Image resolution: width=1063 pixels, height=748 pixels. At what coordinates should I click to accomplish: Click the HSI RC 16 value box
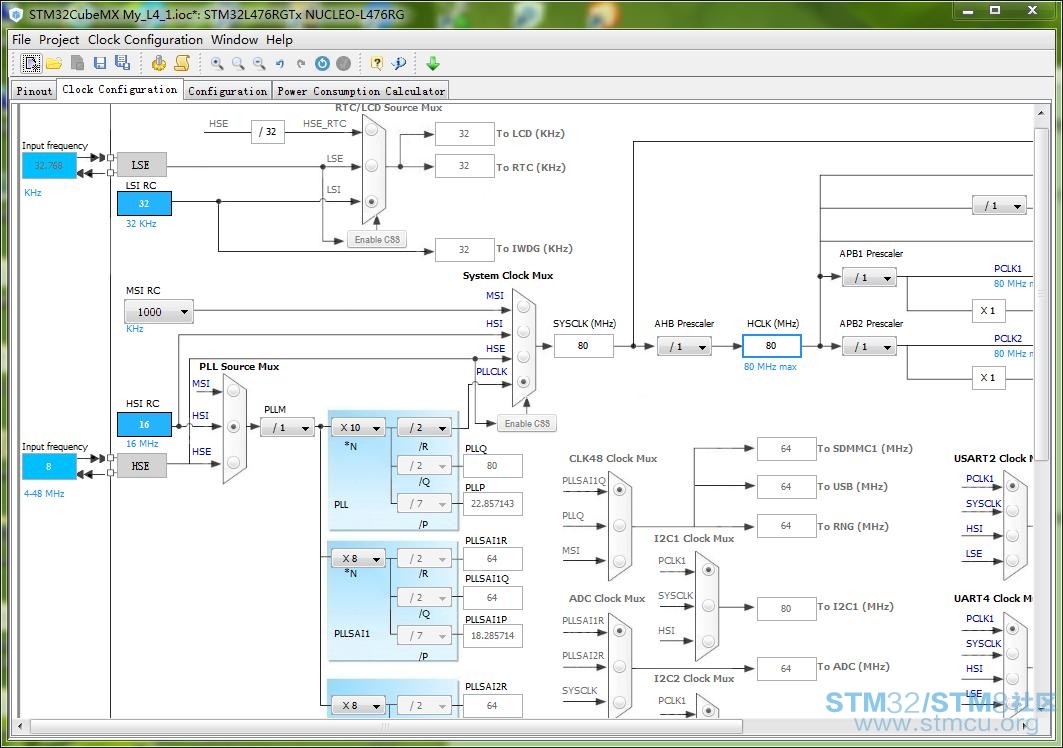pos(144,425)
